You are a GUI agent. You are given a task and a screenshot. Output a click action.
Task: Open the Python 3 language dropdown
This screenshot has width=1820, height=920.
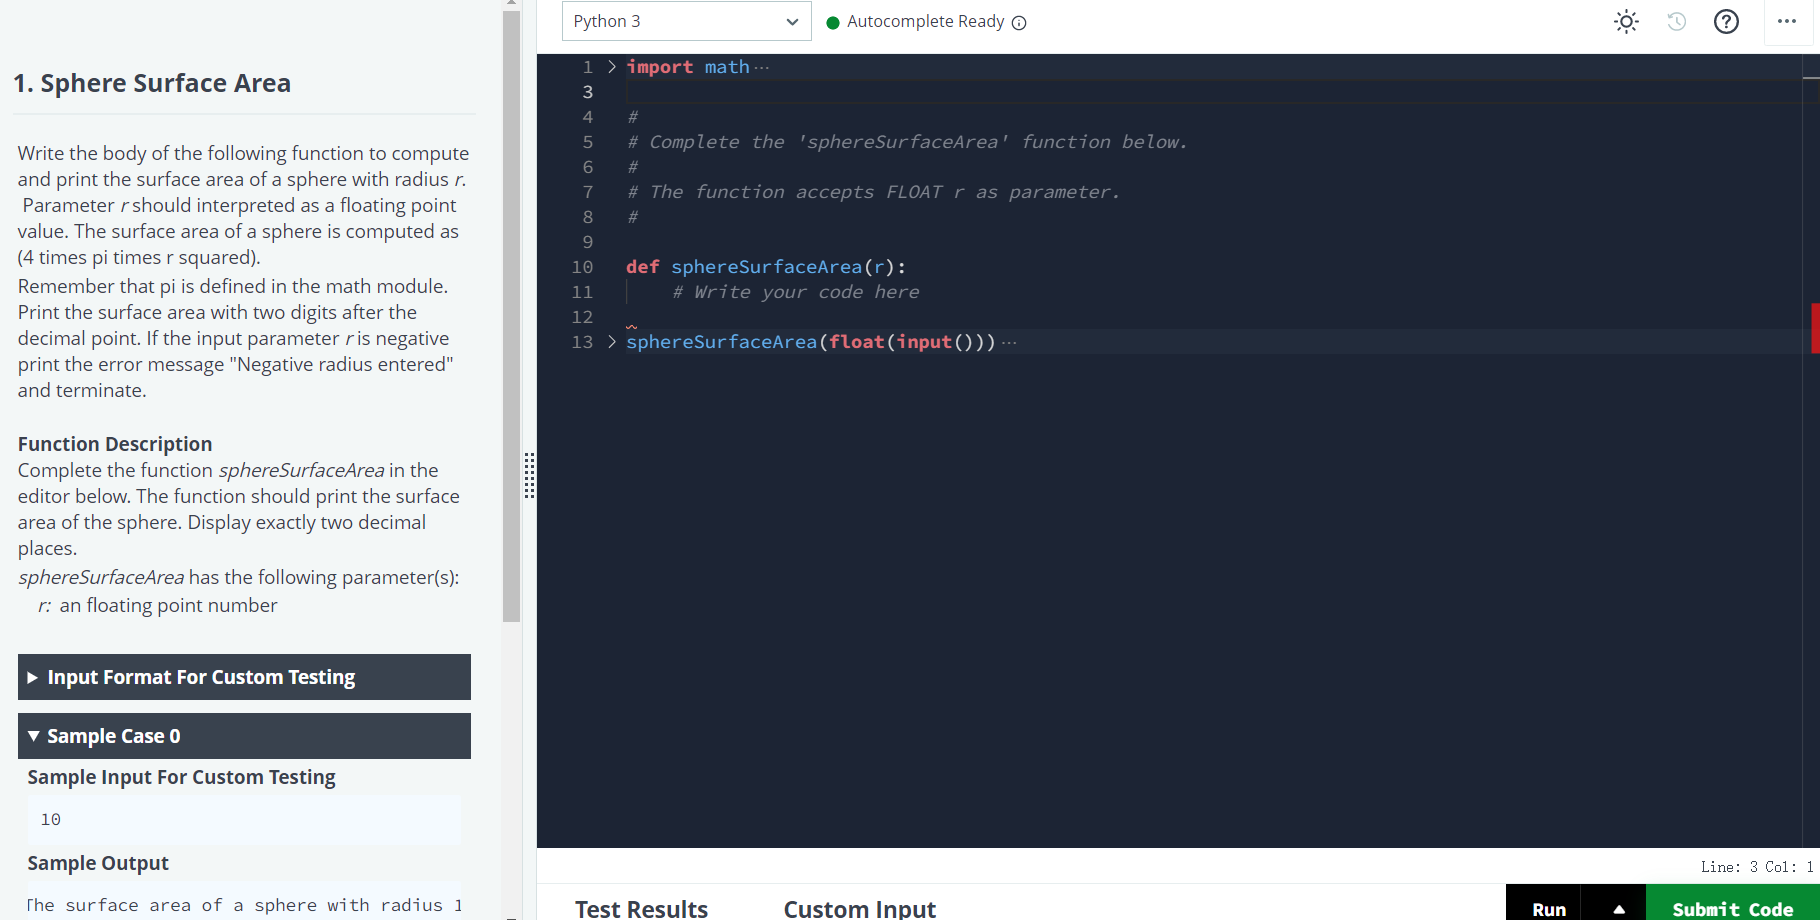(686, 21)
